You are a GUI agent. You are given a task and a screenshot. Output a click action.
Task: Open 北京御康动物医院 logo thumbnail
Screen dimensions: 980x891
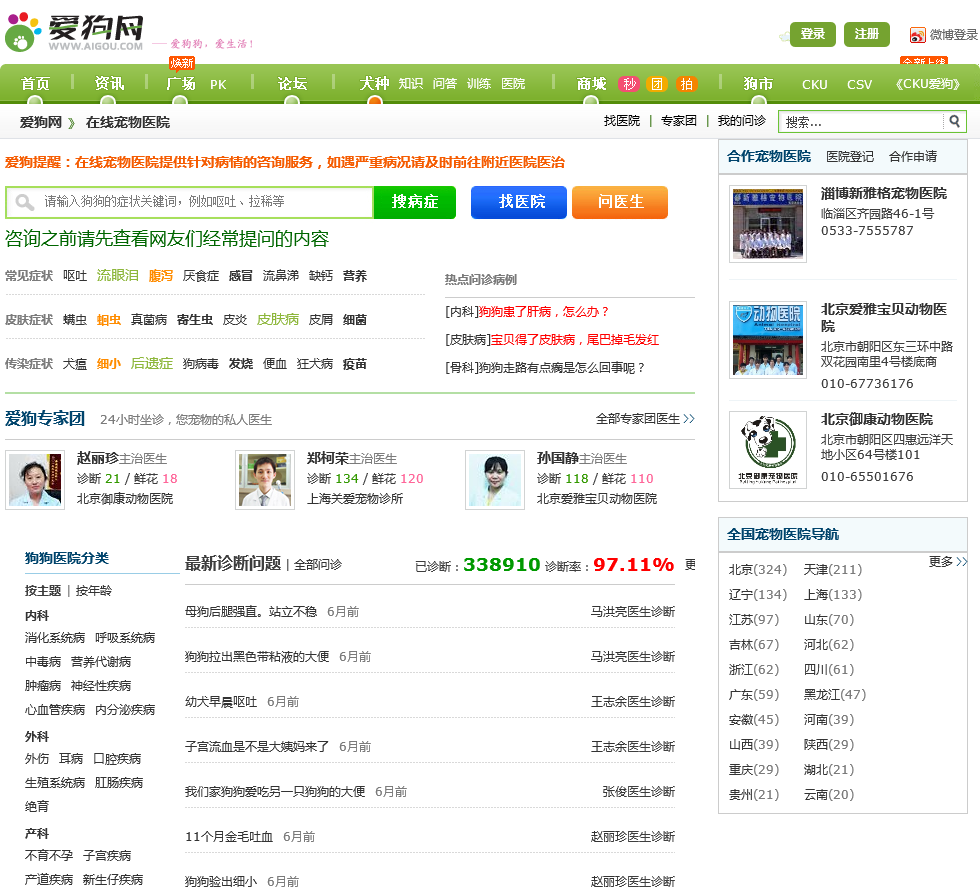768,449
